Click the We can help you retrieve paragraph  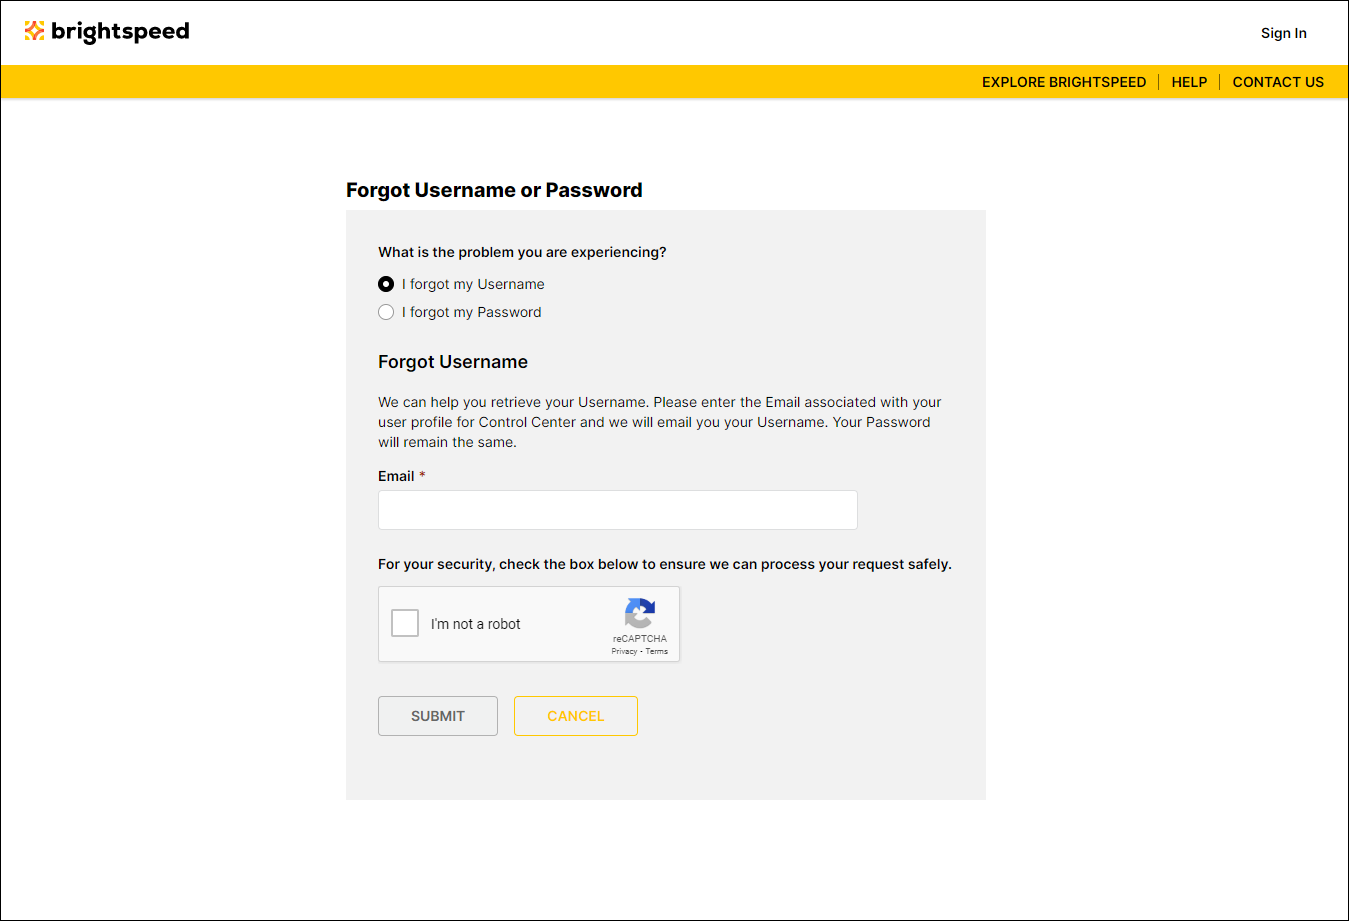tap(660, 422)
